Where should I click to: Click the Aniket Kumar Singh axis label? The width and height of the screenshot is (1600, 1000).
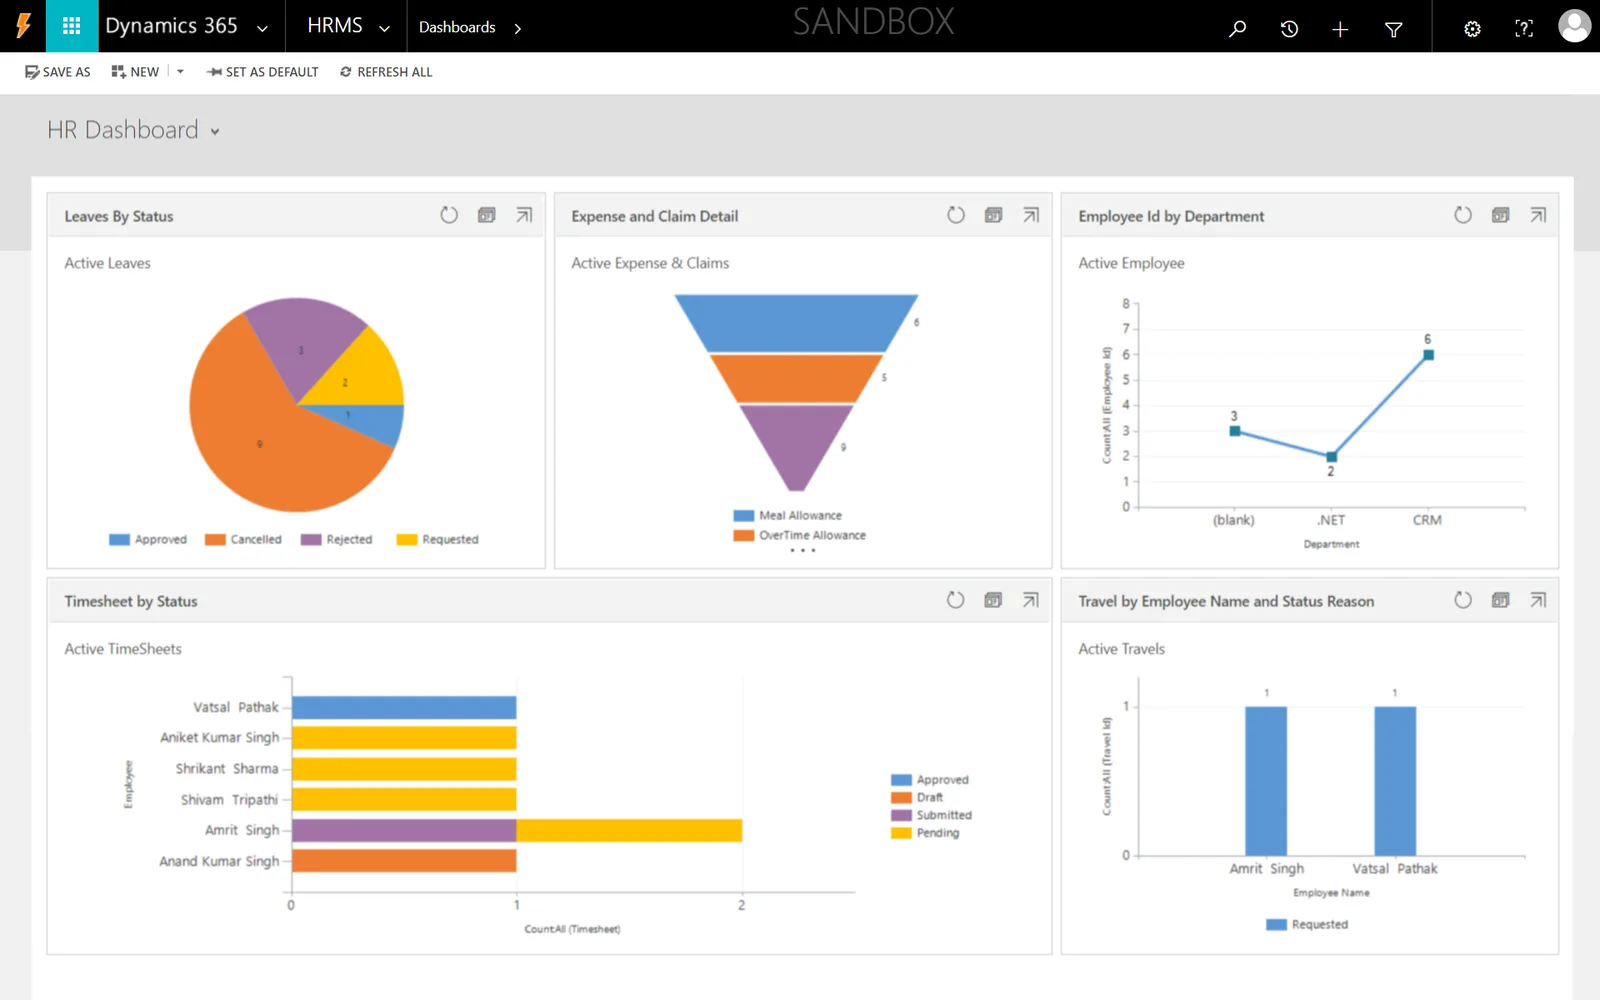click(x=220, y=738)
